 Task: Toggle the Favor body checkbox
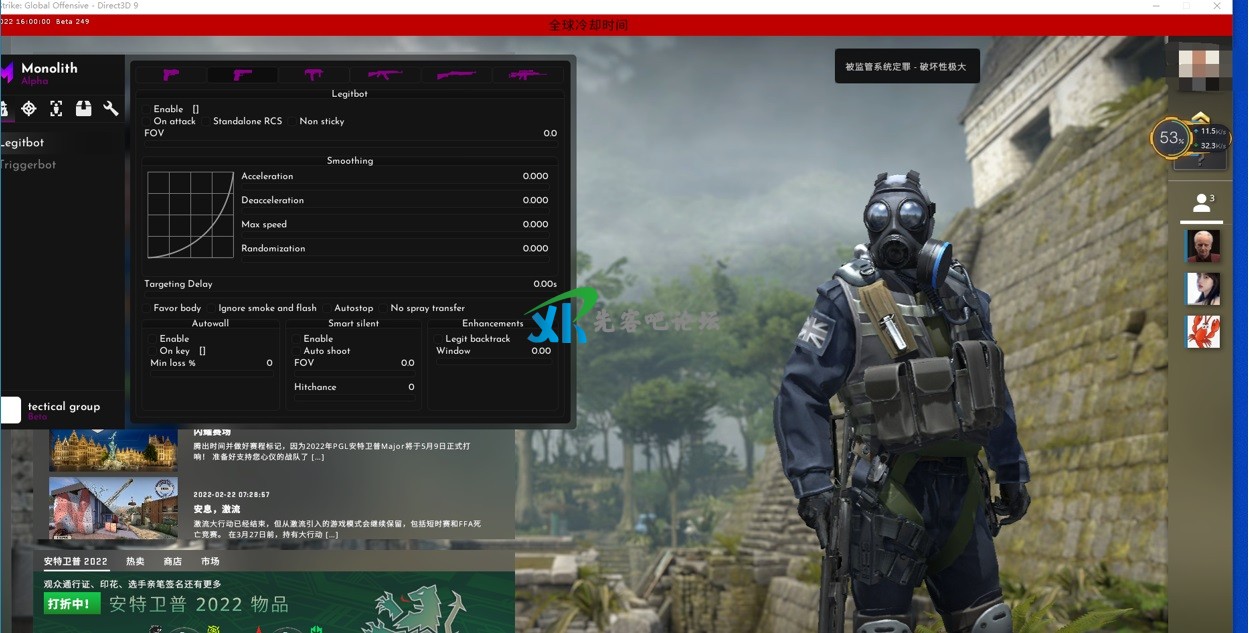pyautogui.click(x=148, y=308)
